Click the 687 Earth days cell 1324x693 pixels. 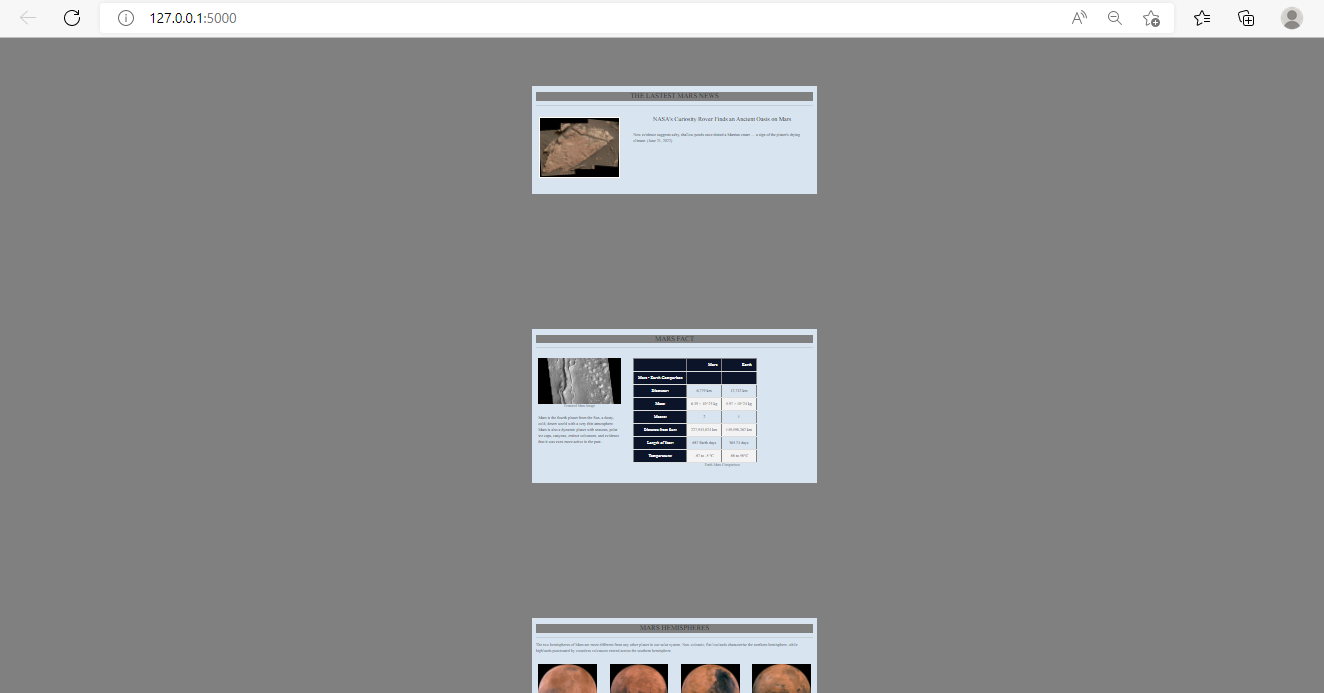coord(704,443)
